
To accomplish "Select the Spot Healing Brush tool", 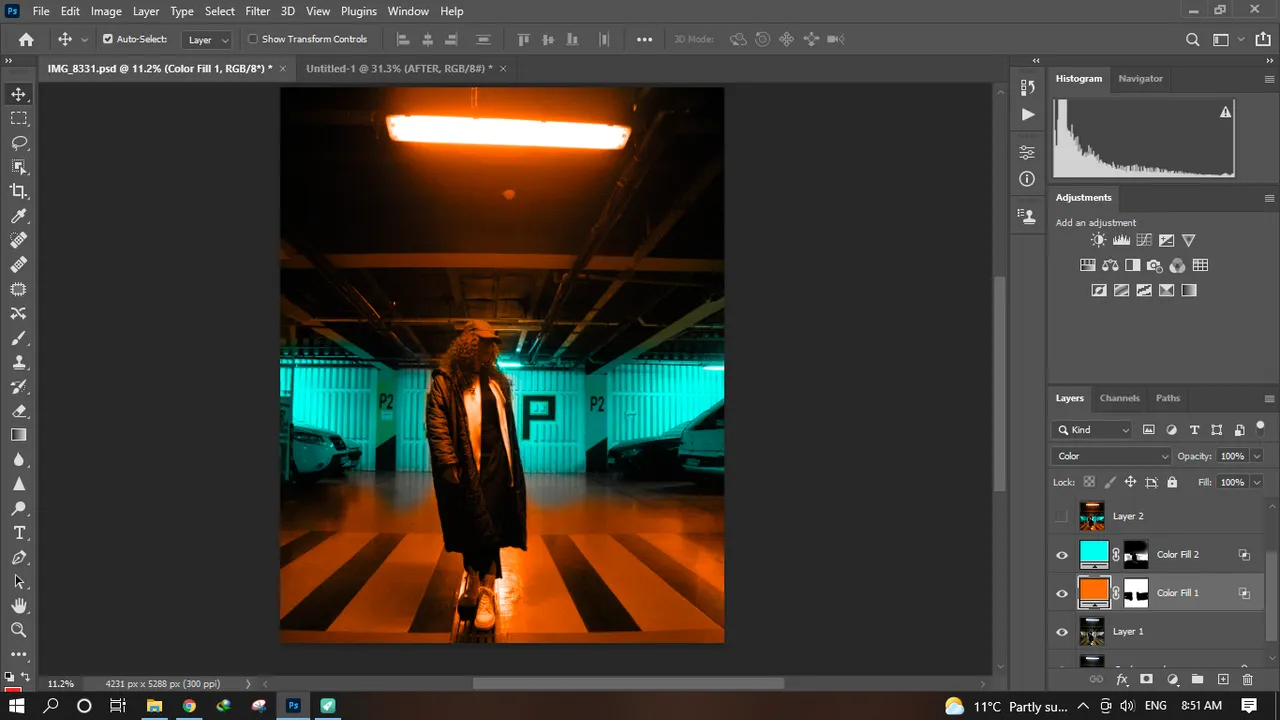I will pyautogui.click(x=19, y=240).
